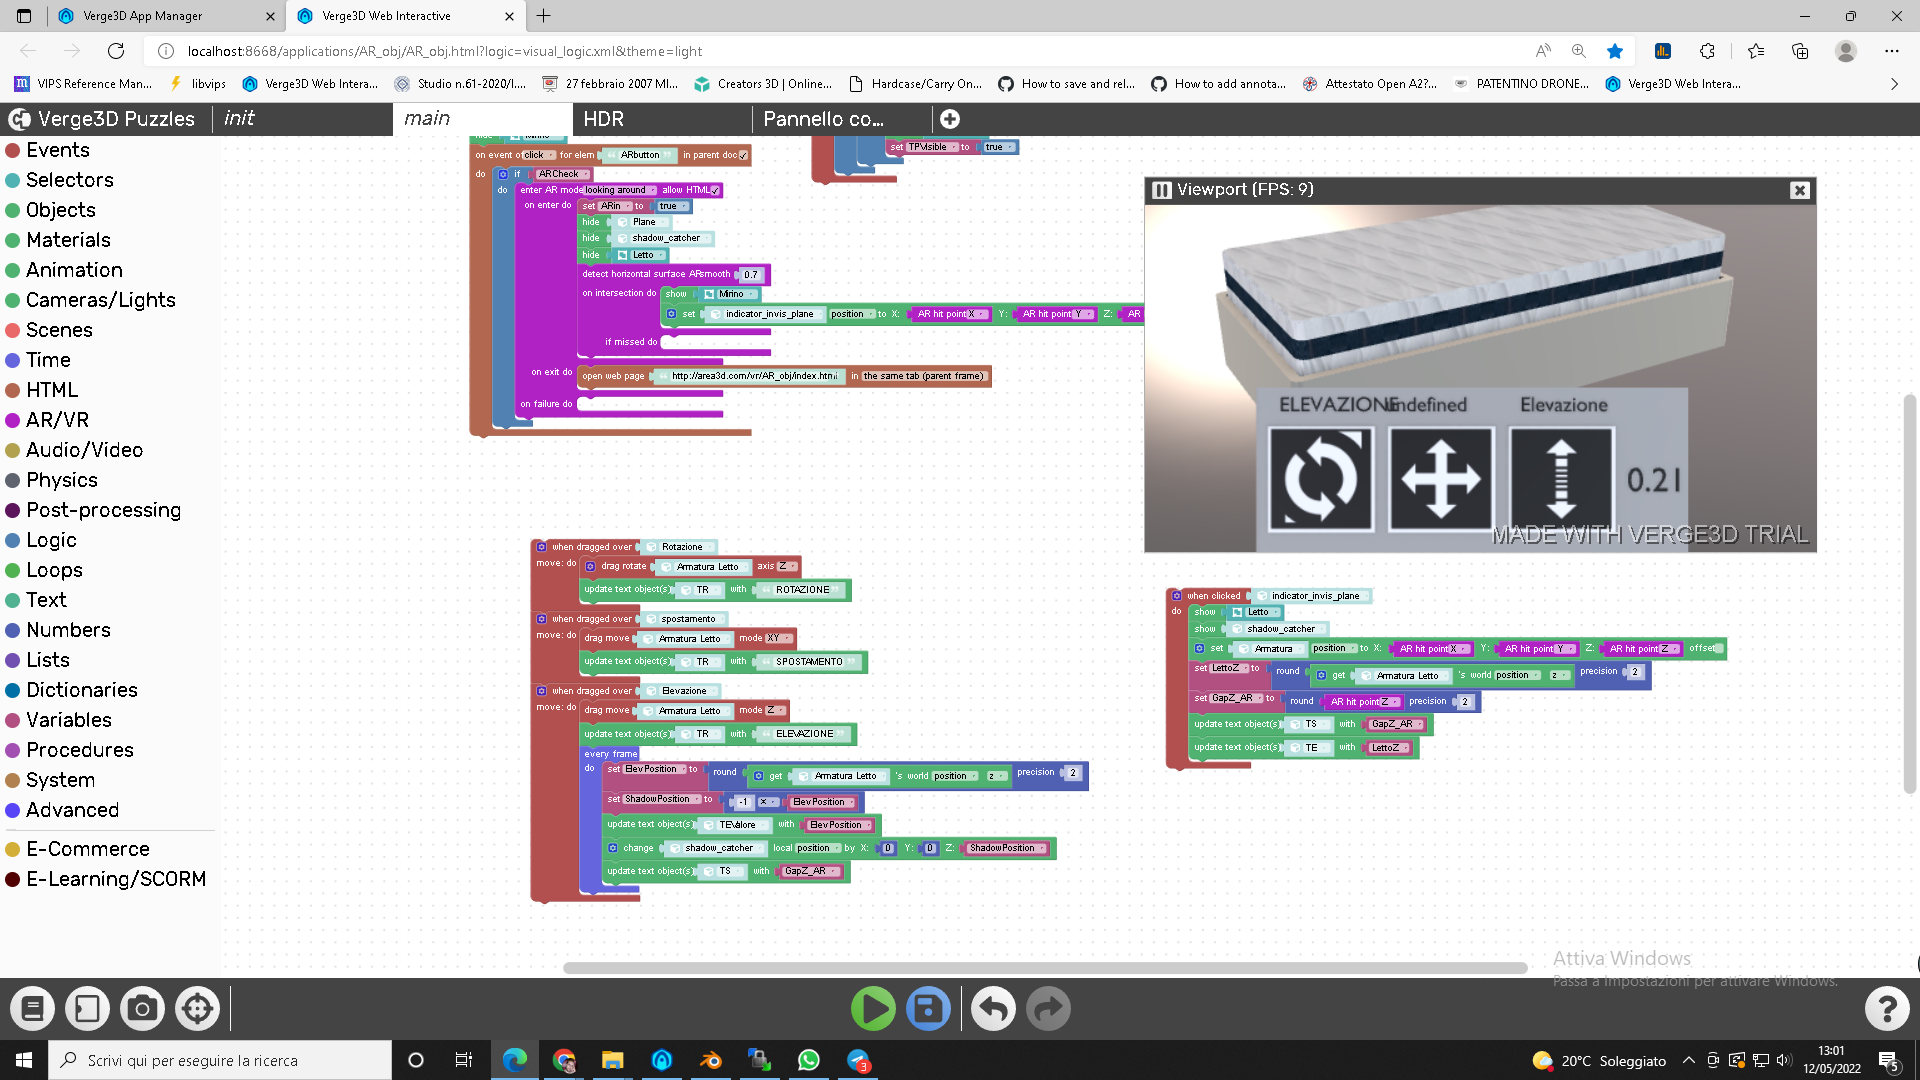Open gear icon on the 'drag rotate' block
The image size is (1920, 1080).
[590, 567]
